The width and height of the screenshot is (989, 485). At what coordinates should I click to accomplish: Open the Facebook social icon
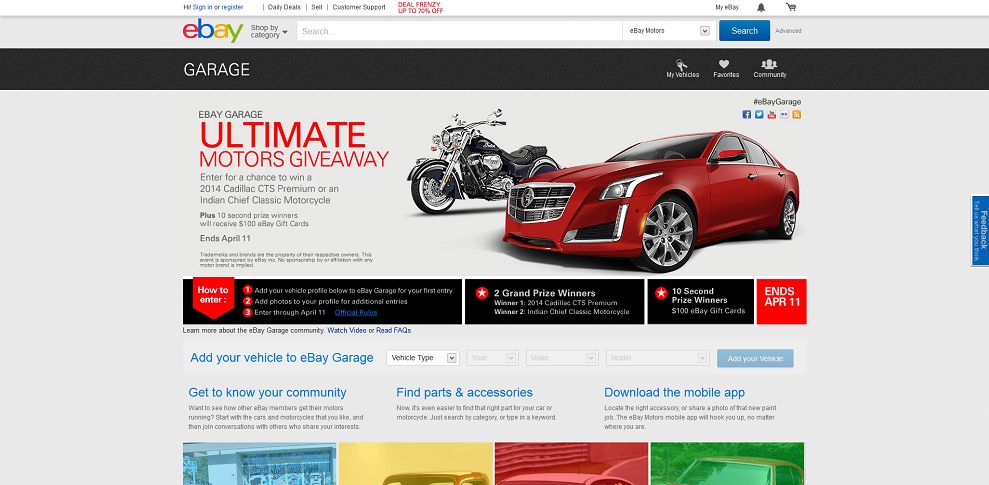click(x=747, y=115)
